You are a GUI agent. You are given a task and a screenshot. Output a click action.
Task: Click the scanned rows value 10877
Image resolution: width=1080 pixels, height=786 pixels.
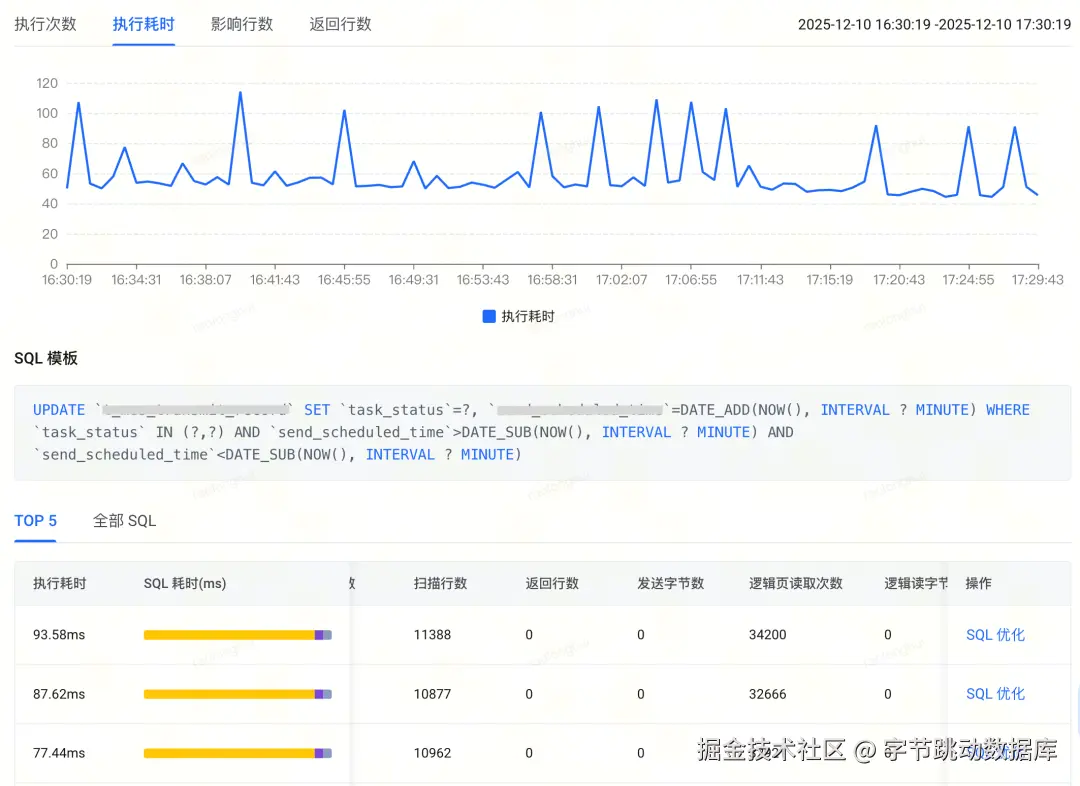(x=432, y=694)
